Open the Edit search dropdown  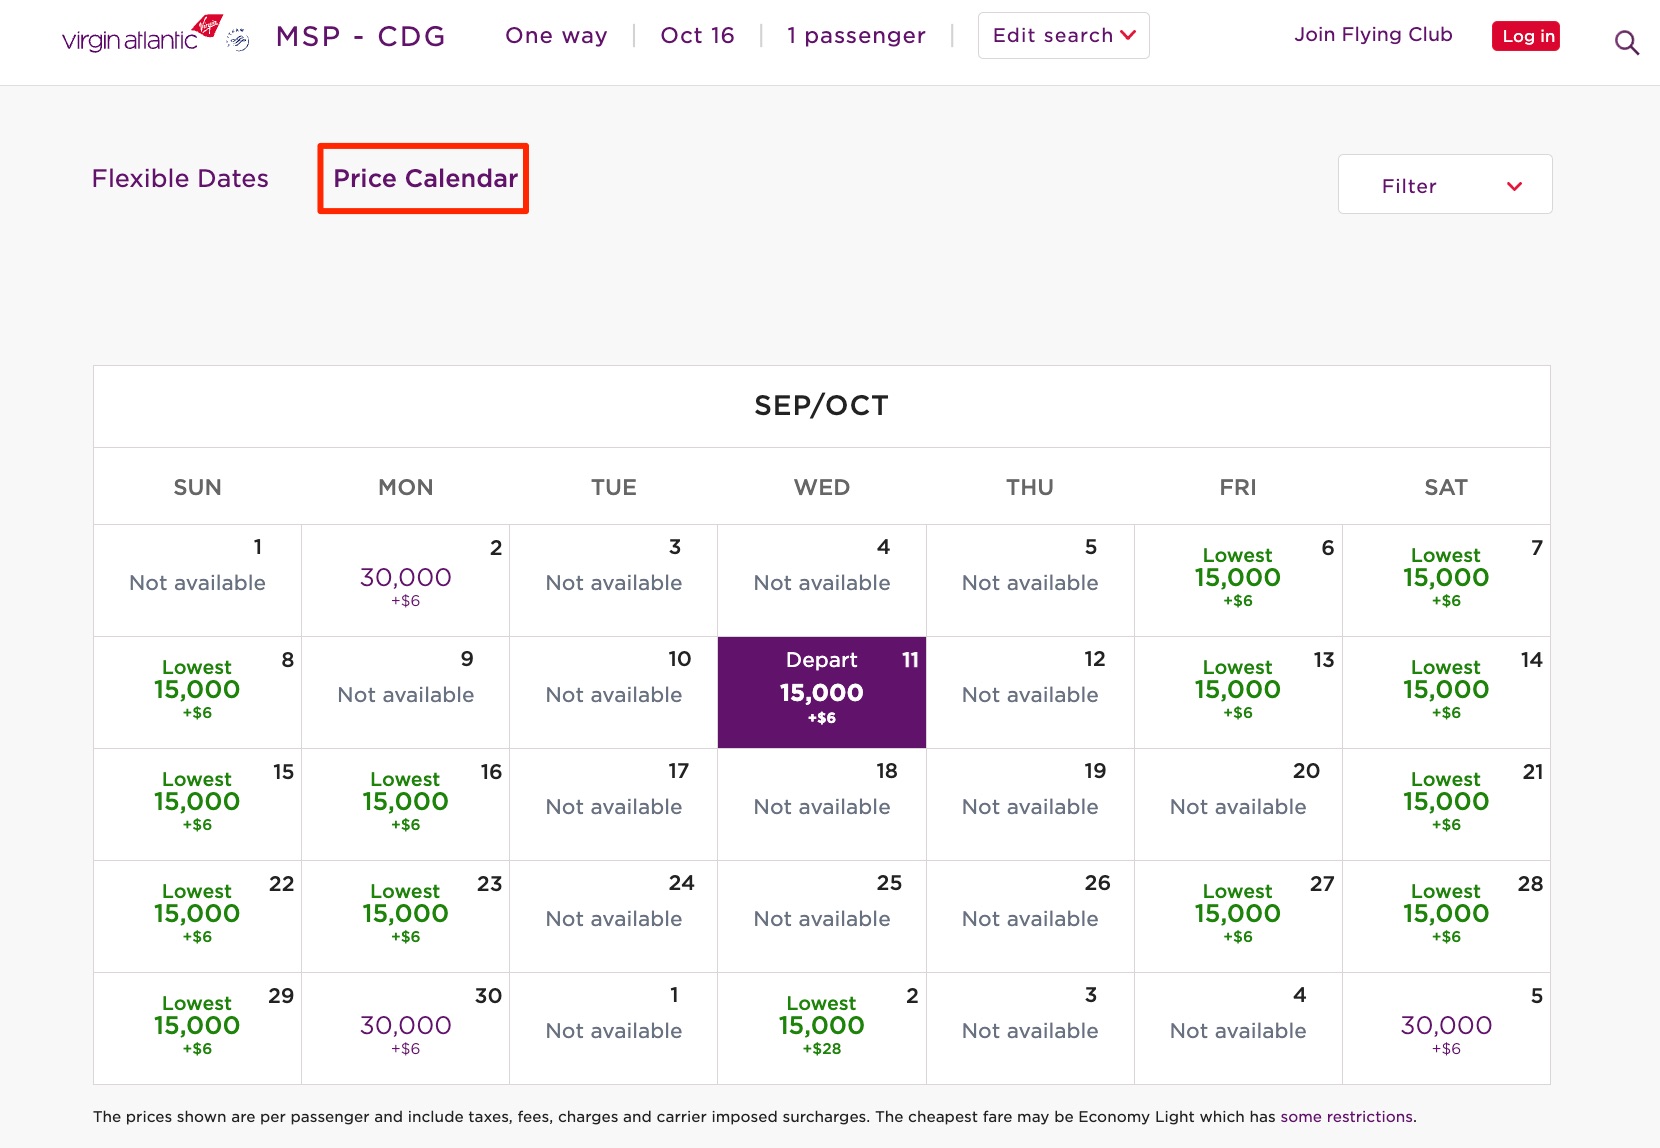1063,35
